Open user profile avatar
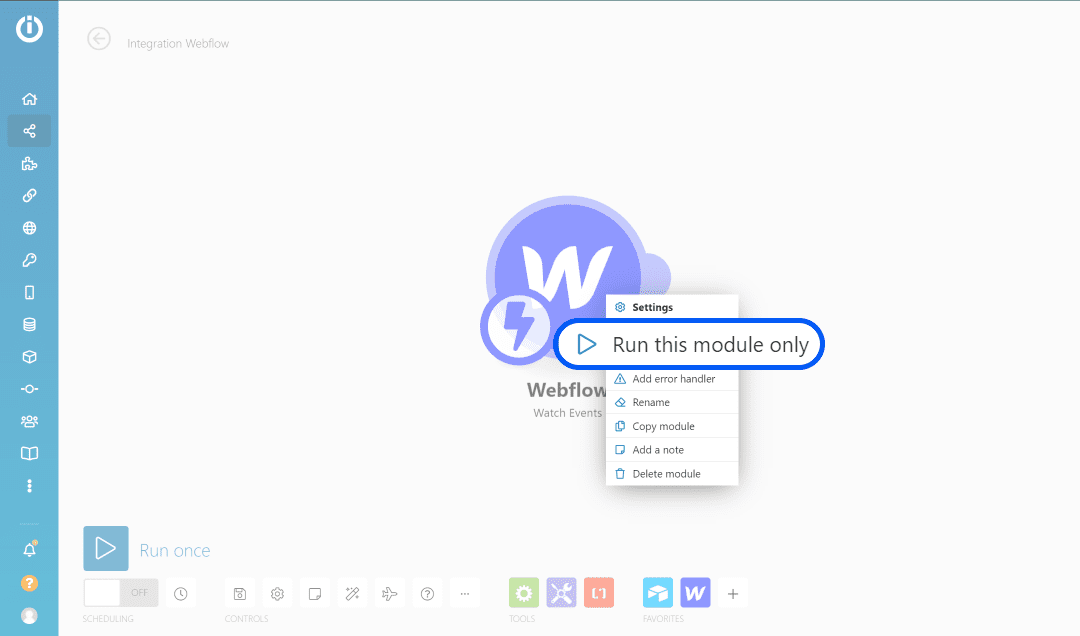Image resolution: width=1080 pixels, height=636 pixels. click(x=29, y=615)
